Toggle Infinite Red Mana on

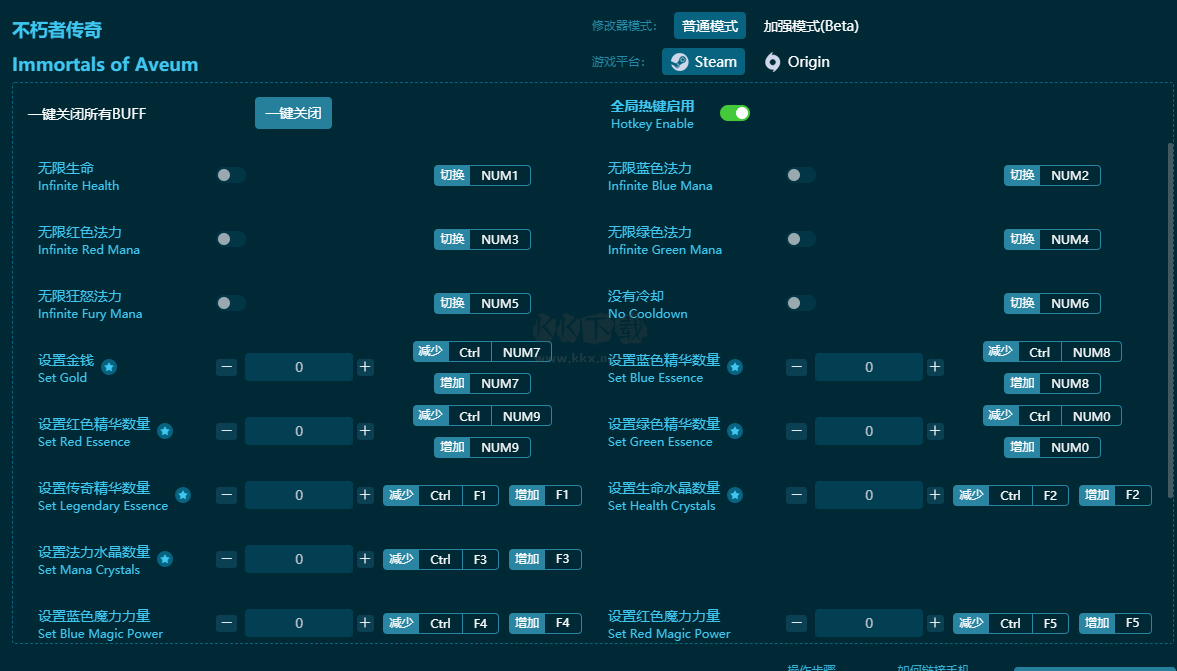231,239
